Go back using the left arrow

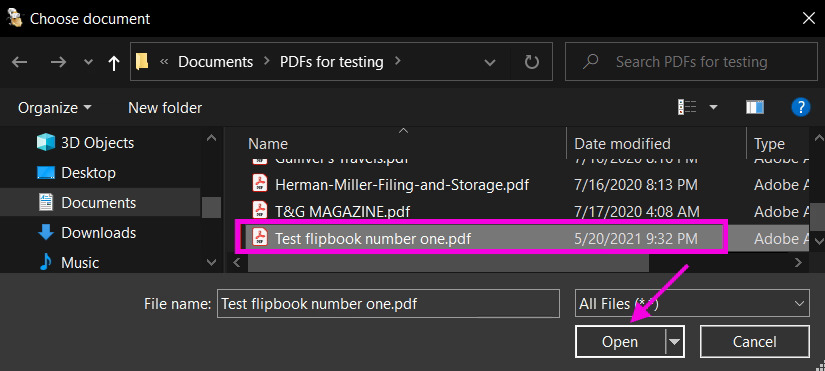(x=19, y=62)
